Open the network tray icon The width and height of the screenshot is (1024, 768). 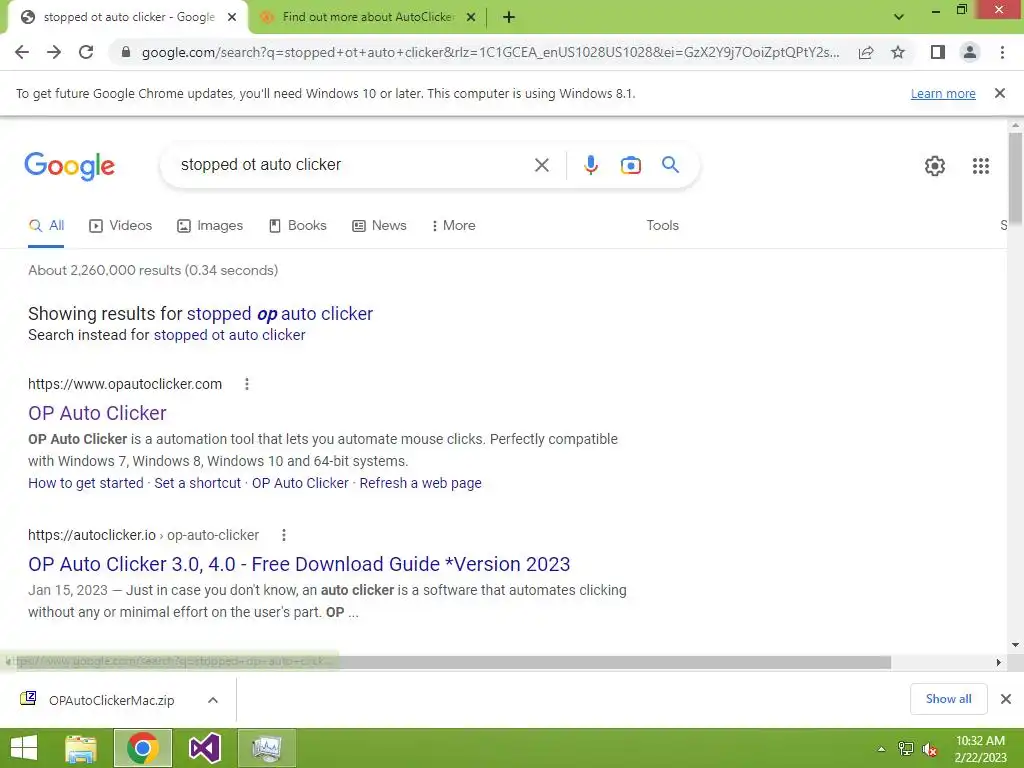[906, 748]
